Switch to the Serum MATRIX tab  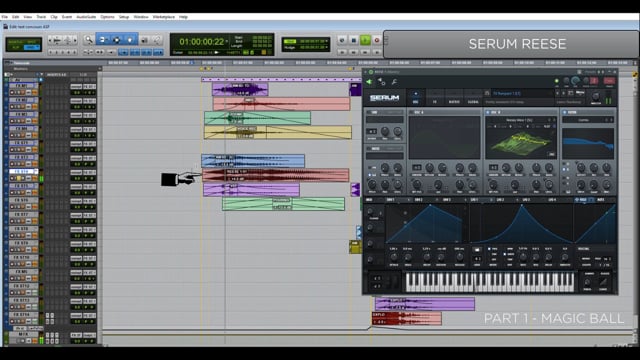(454, 97)
